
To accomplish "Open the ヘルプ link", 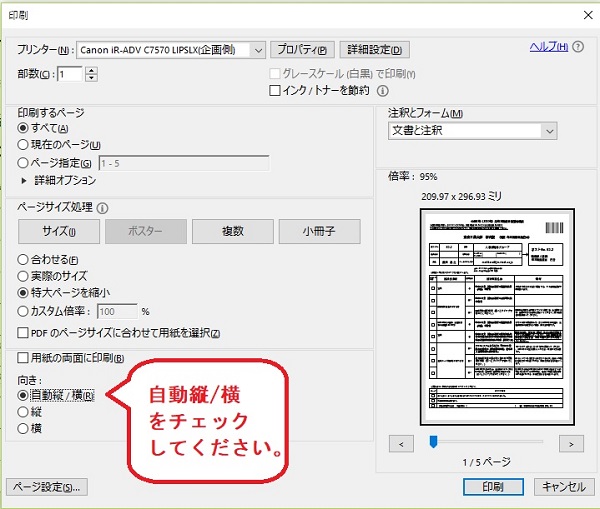I will tap(547, 47).
